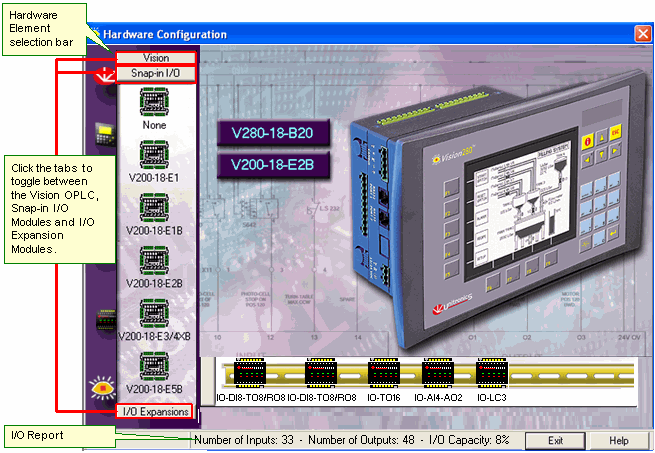Open Help

pyautogui.click(x=619, y=441)
